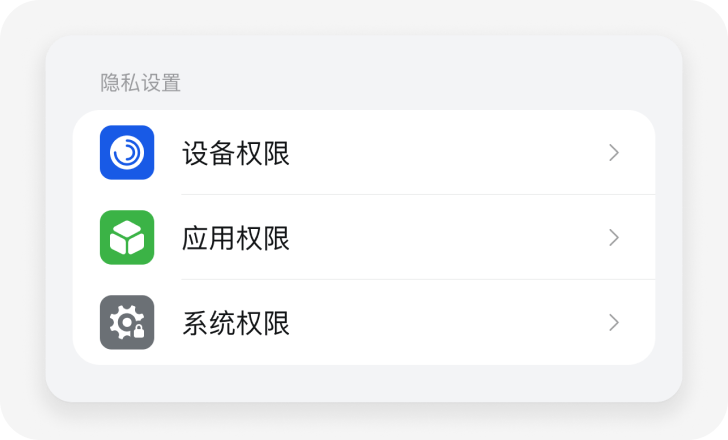Select the 应用权限 menu entry
The image size is (728, 440).
[x=236, y=238]
